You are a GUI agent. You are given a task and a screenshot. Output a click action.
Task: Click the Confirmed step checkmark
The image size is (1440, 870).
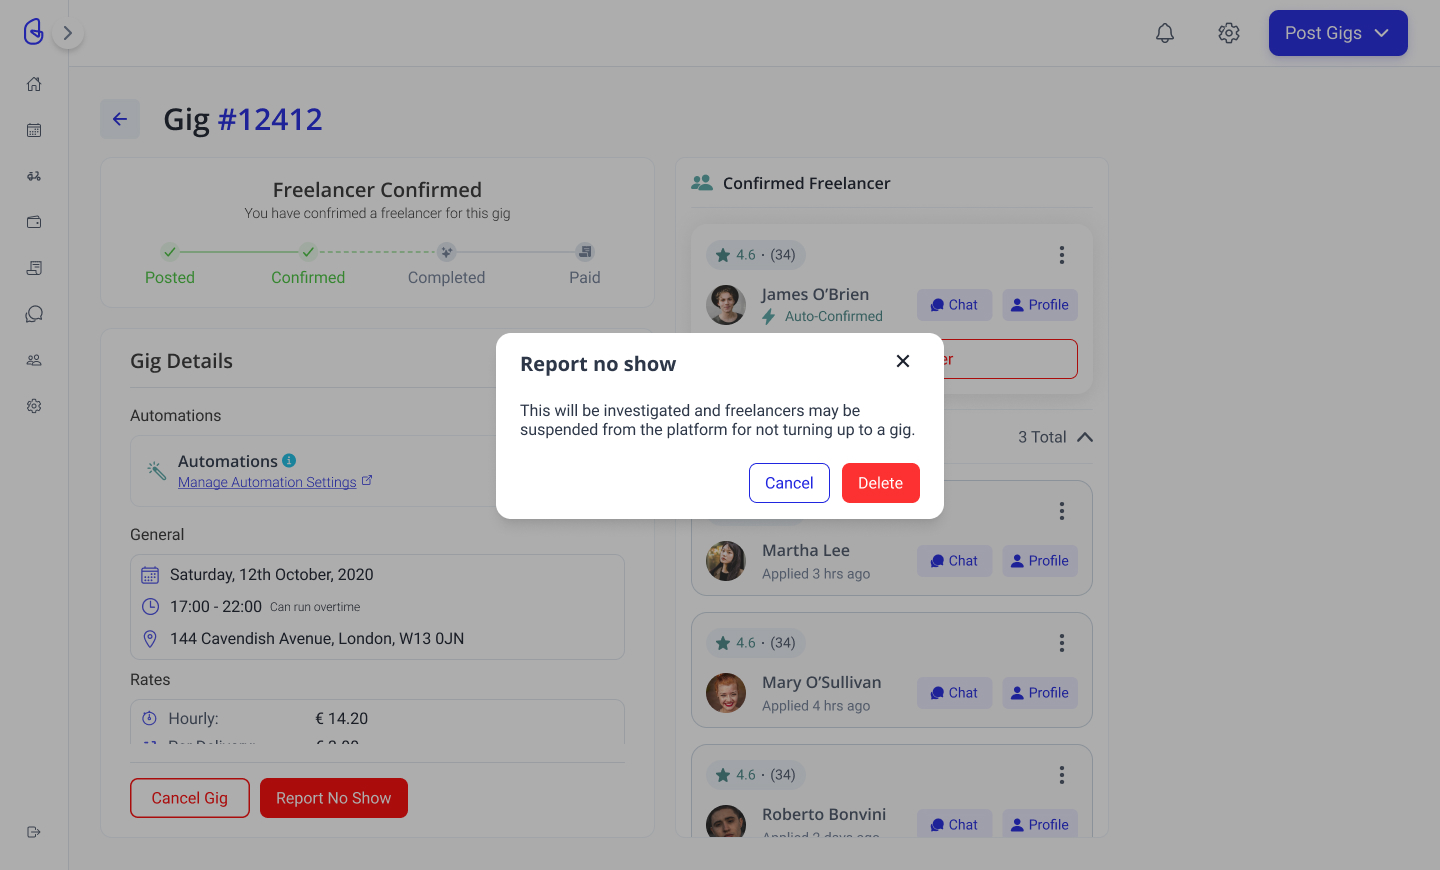(x=308, y=252)
